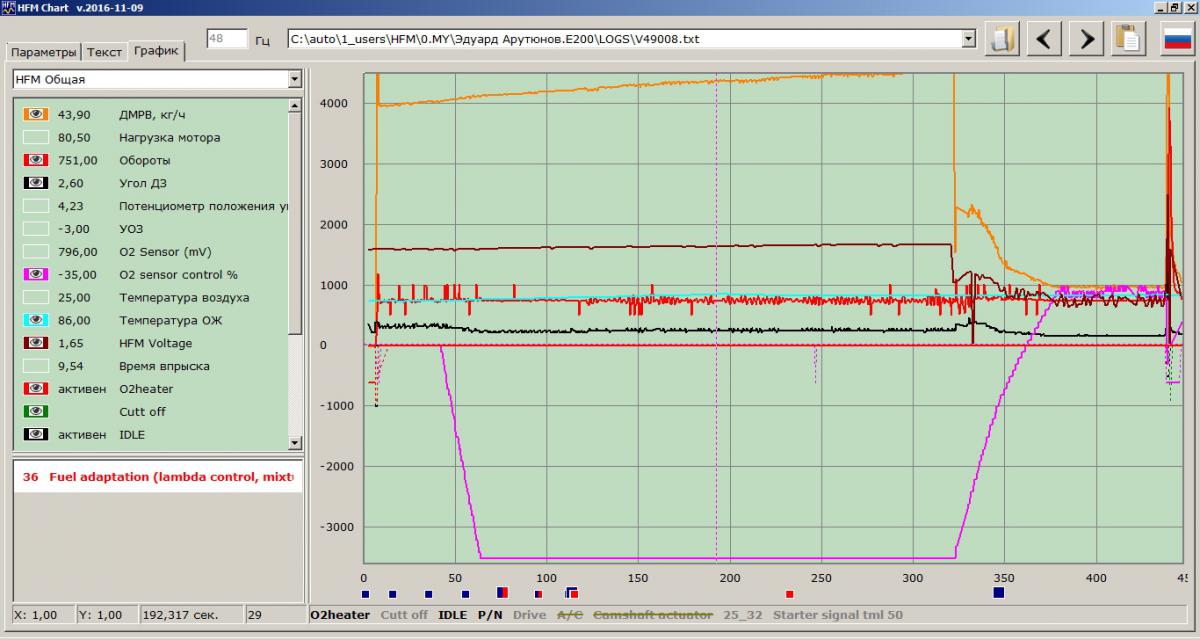This screenshot has width=1200, height=640.
Task: Click the frequency field showing 48
Action: [226, 39]
